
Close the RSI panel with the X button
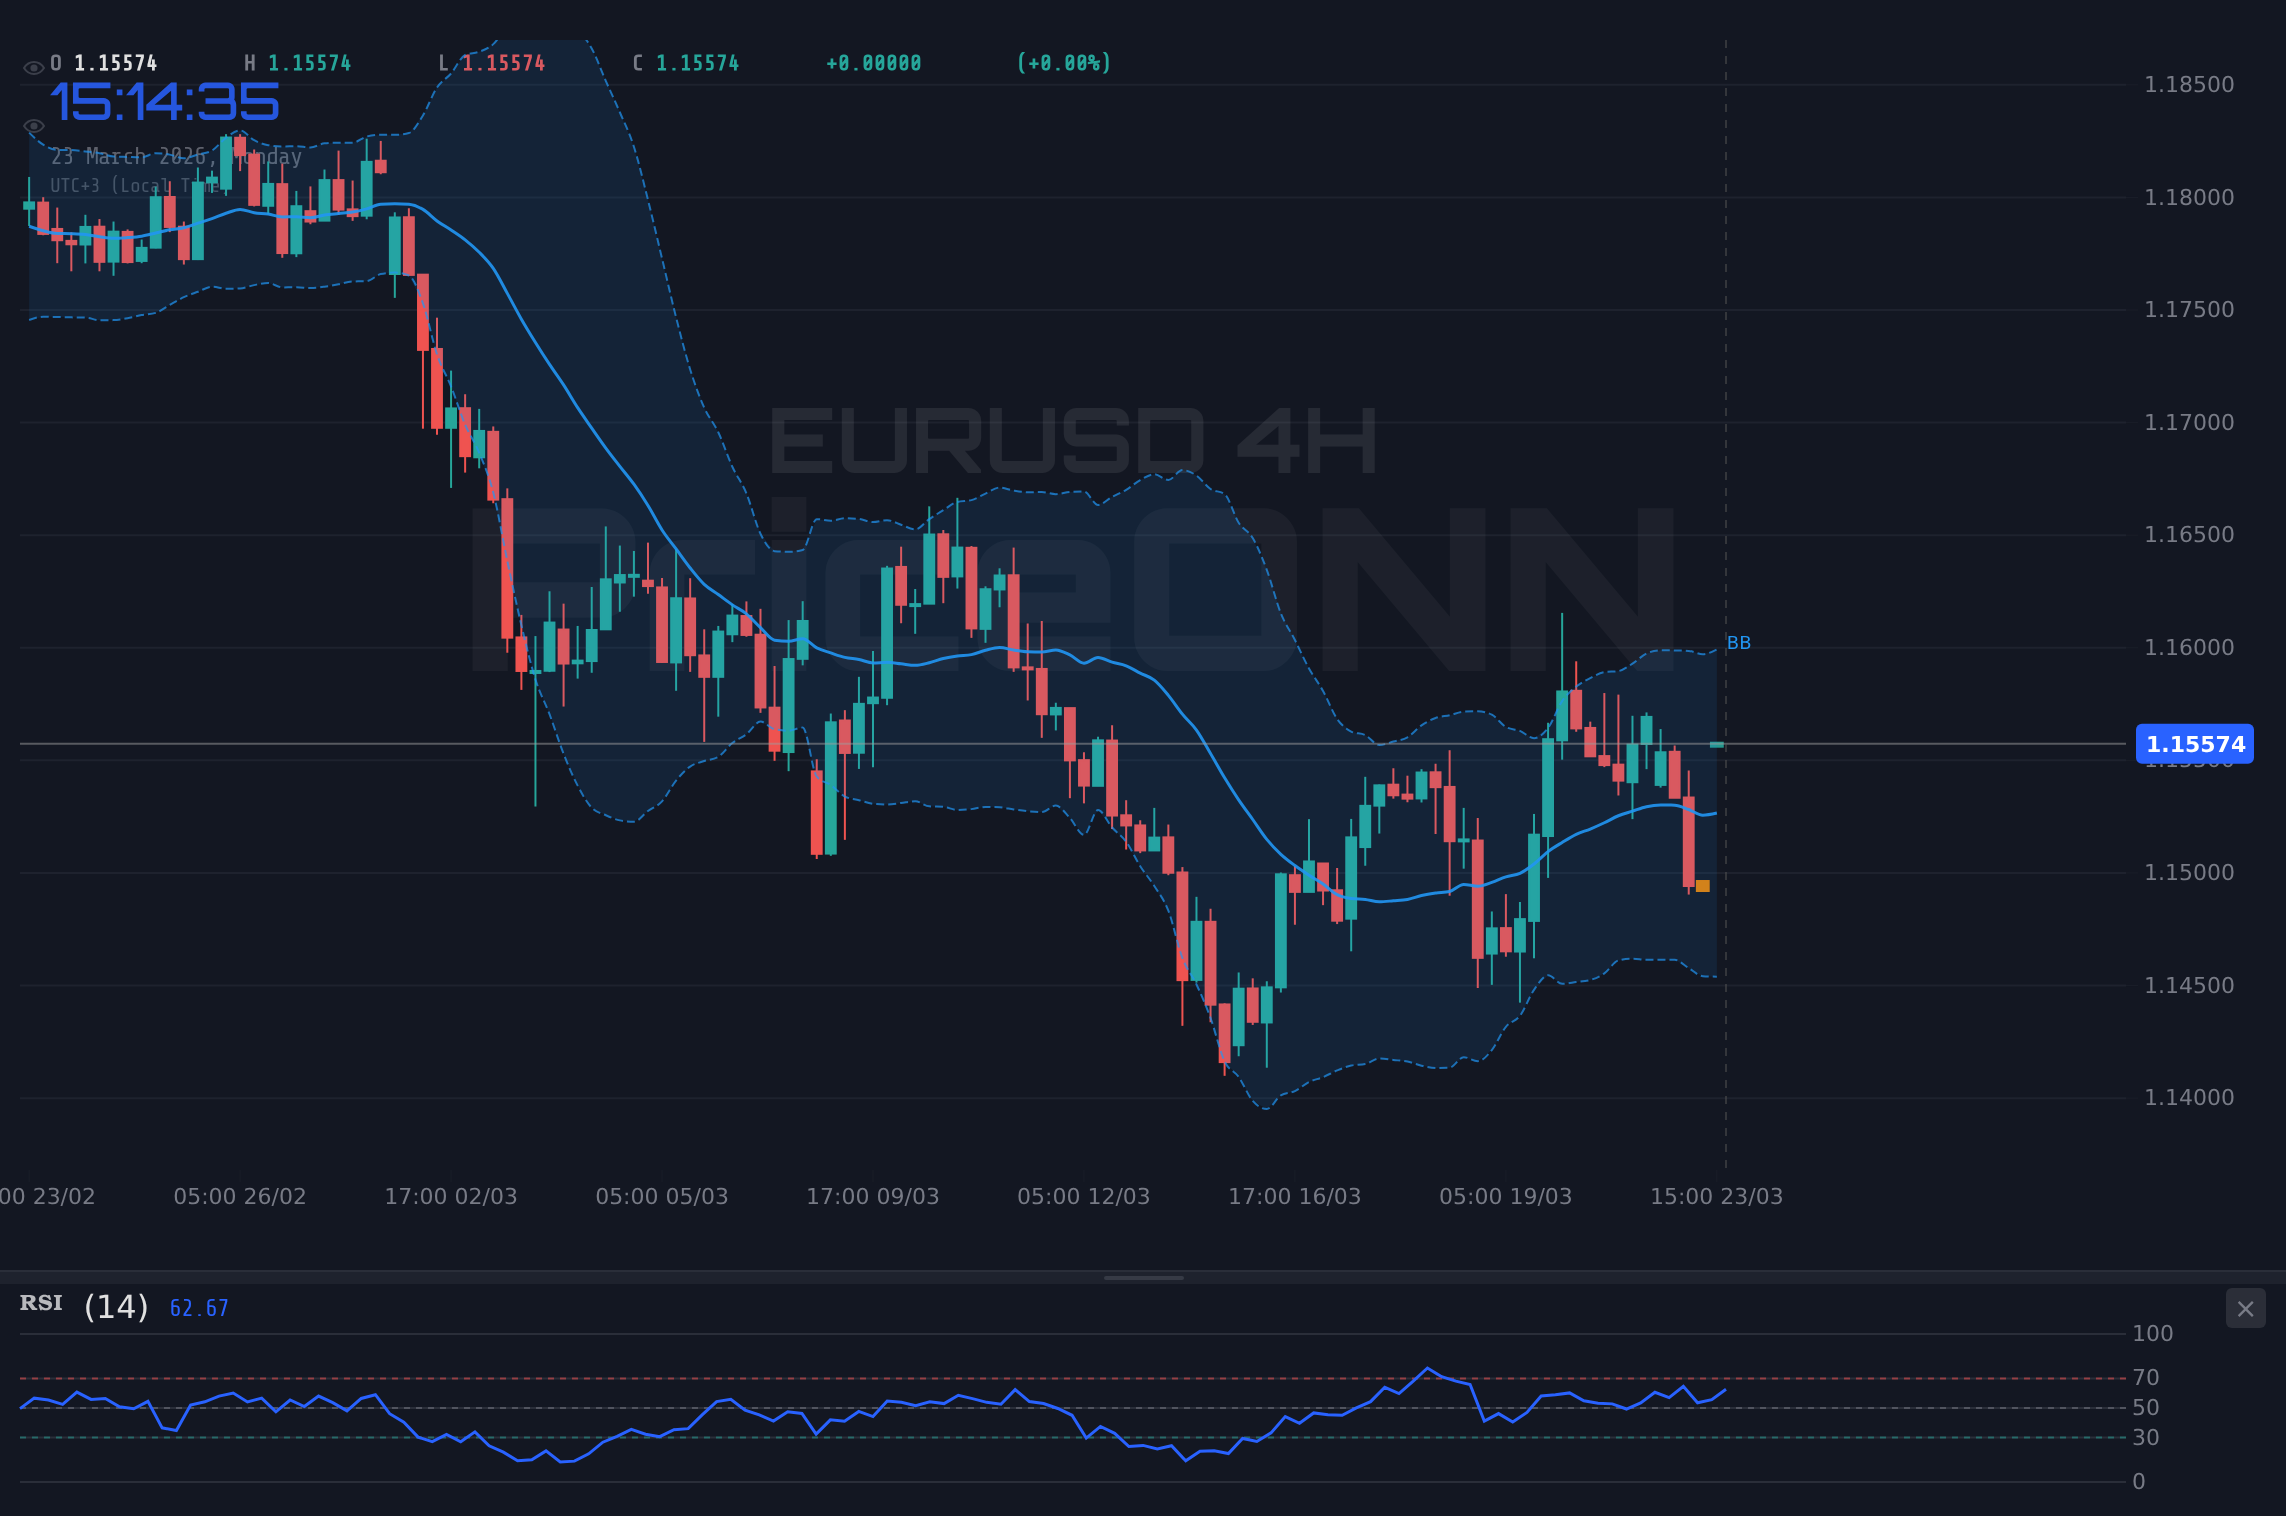[x=2245, y=1308]
